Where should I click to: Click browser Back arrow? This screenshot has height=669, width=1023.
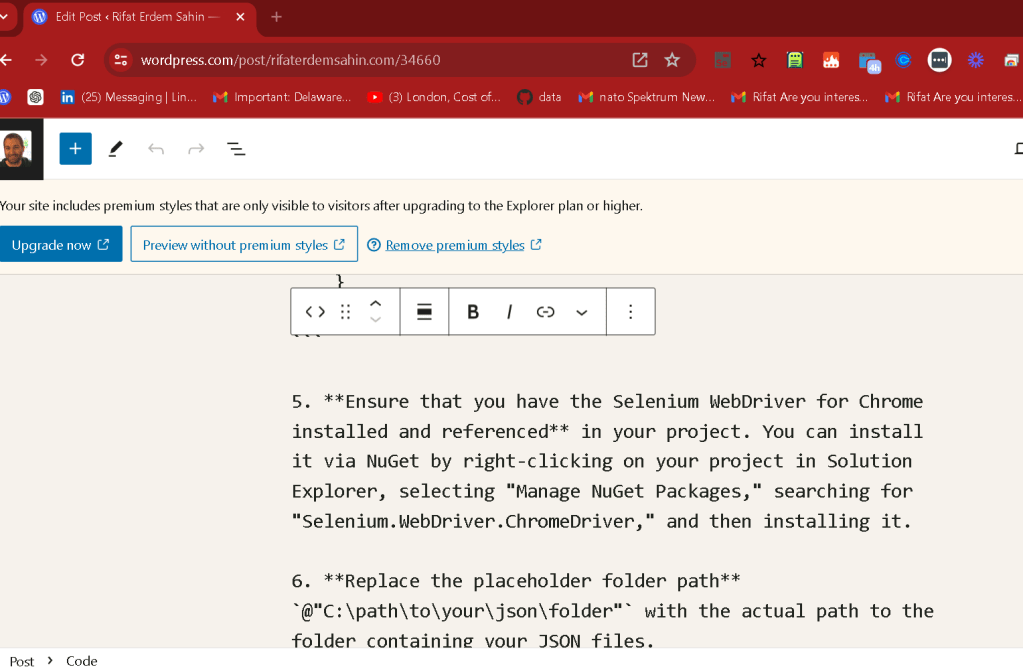(7, 60)
